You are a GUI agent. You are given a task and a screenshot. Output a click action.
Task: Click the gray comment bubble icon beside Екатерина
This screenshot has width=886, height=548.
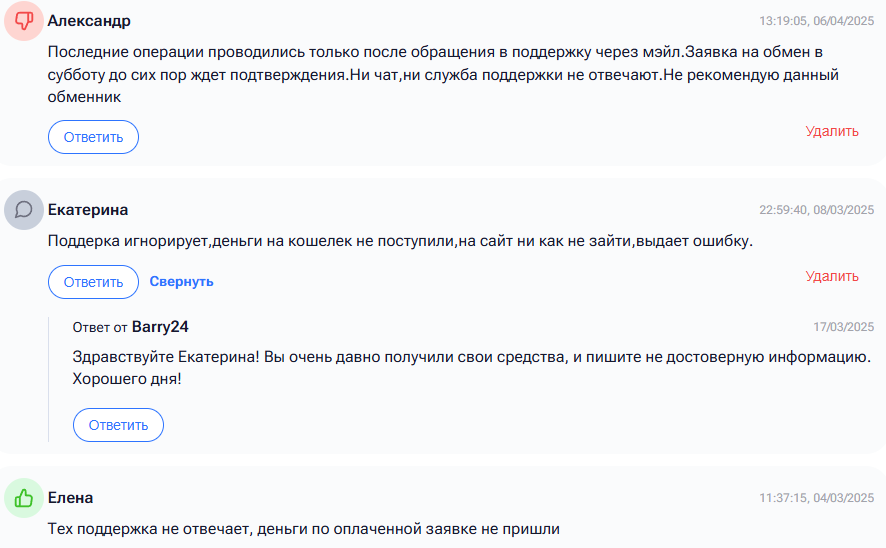[24, 210]
